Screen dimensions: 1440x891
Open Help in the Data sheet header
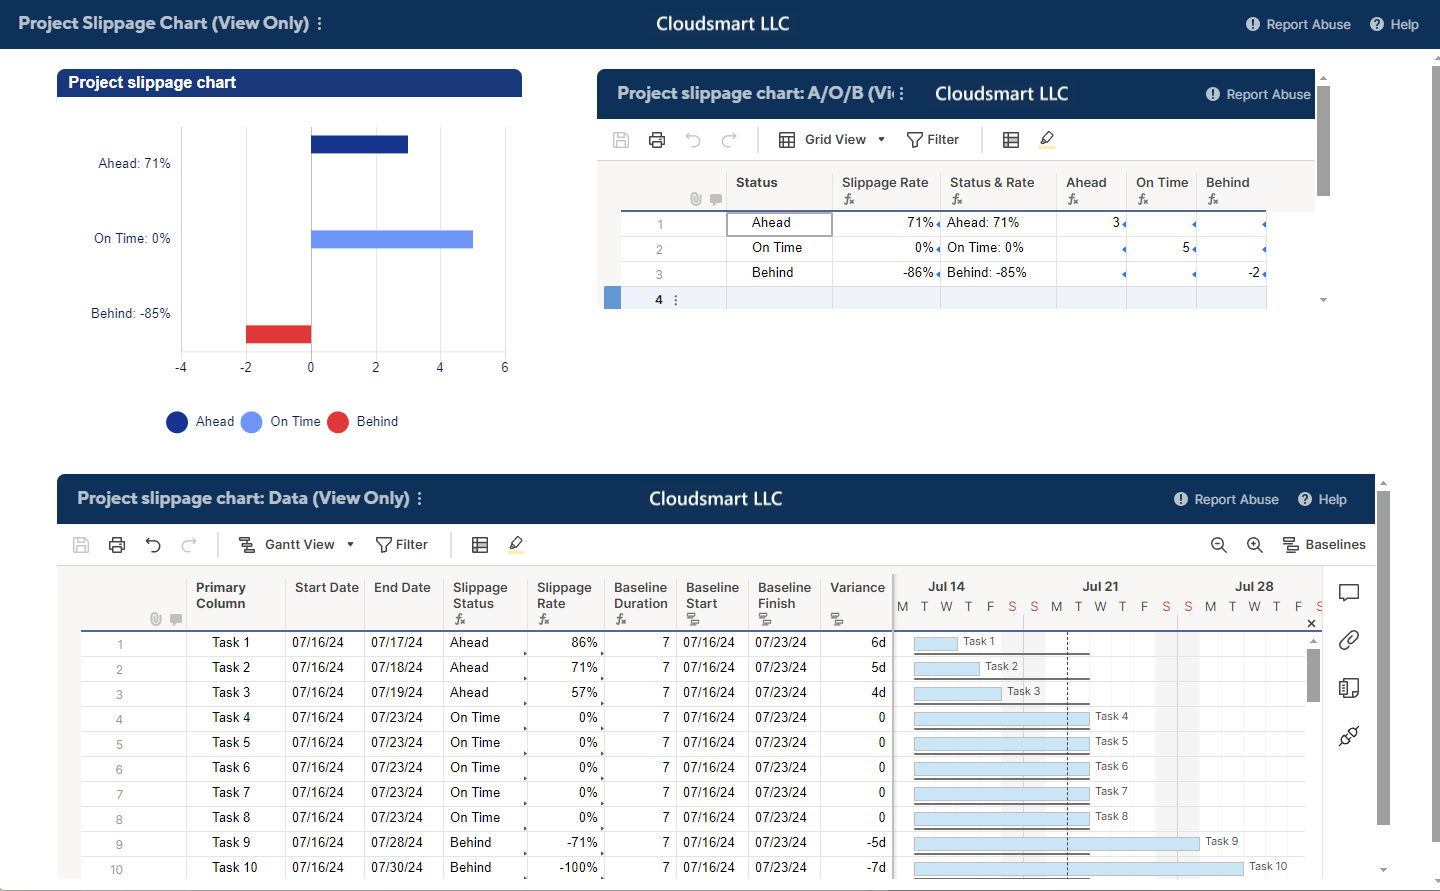tap(1322, 499)
